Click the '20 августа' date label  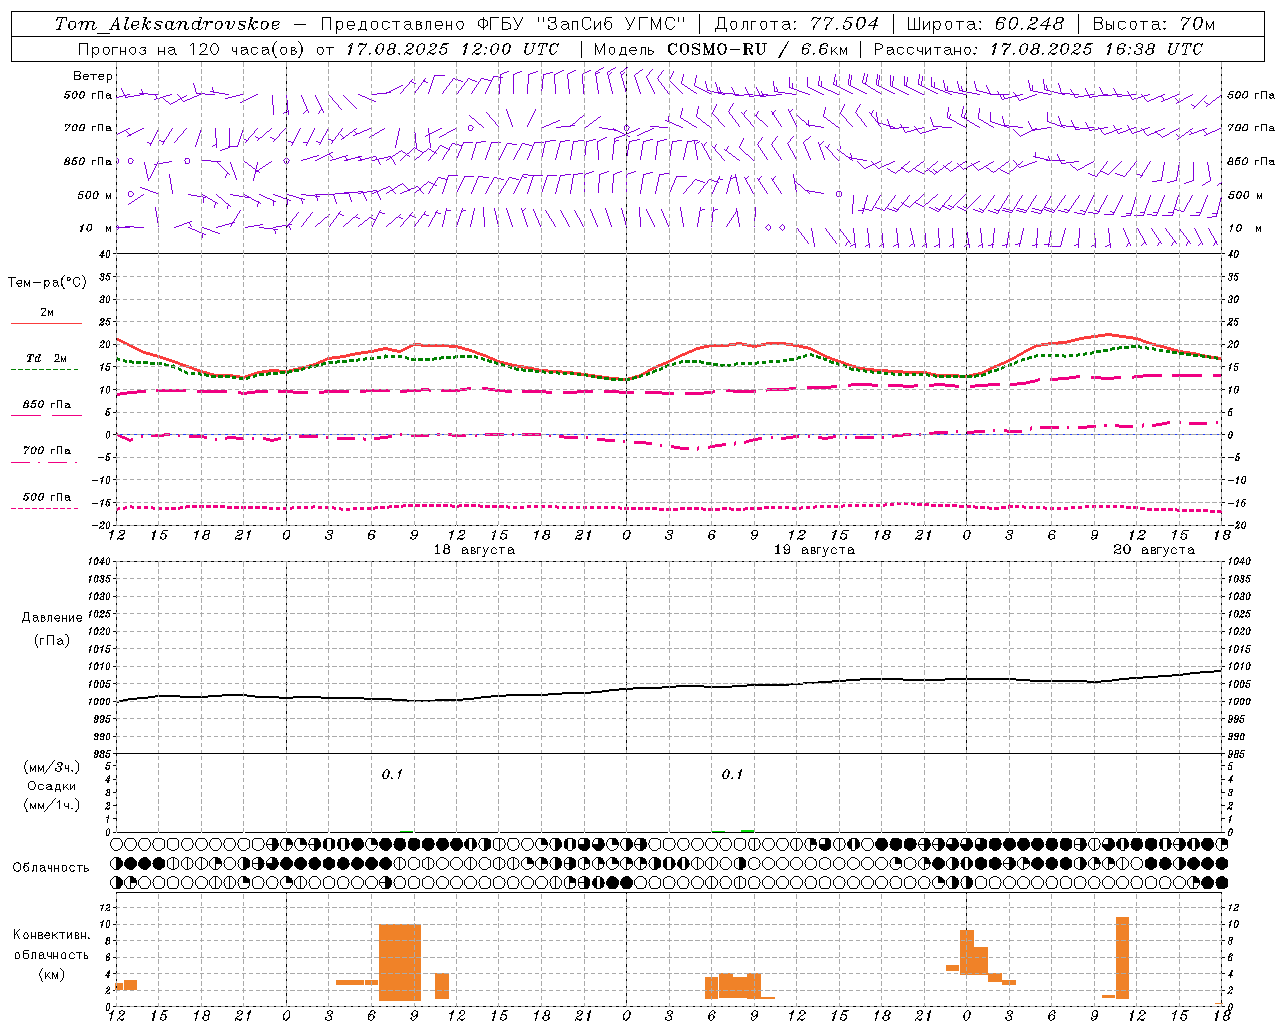[1154, 550]
